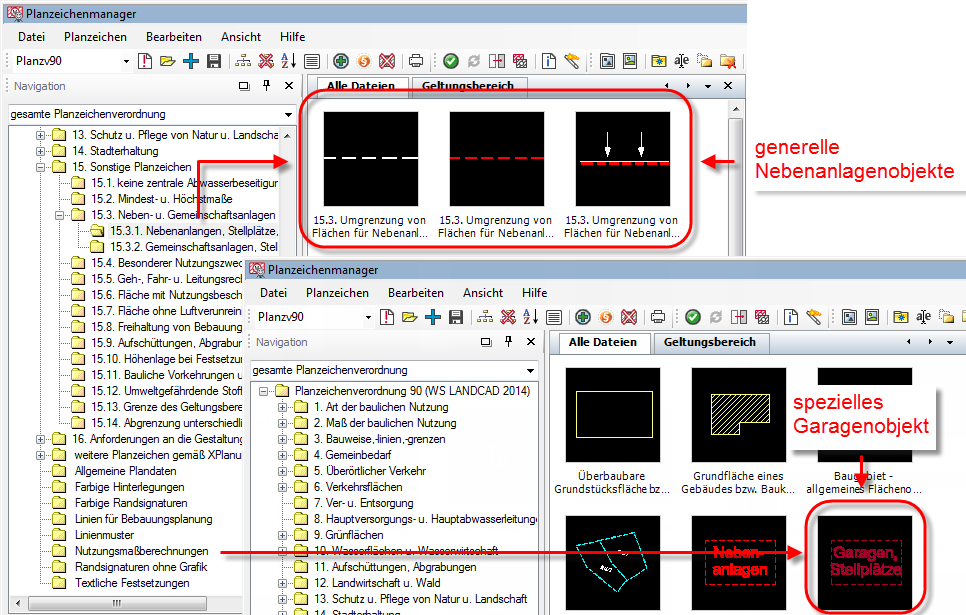The height and width of the screenshot is (615, 966).
Task: Click the green circled plus icon in the front toolbar
Action: (x=582, y=317)
